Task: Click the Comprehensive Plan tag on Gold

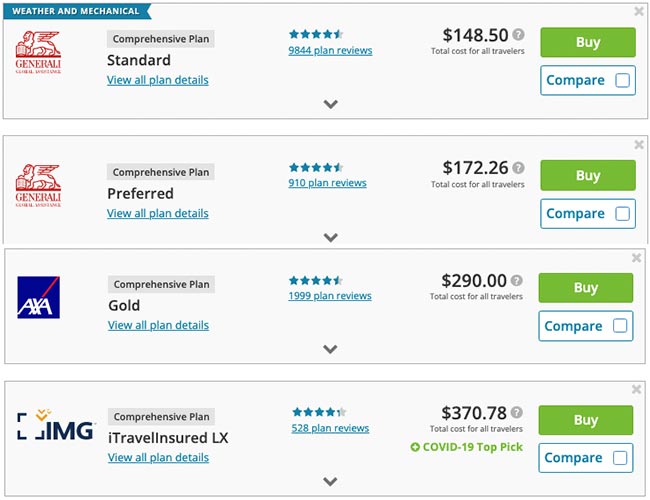Action: (x=160, y=285)
